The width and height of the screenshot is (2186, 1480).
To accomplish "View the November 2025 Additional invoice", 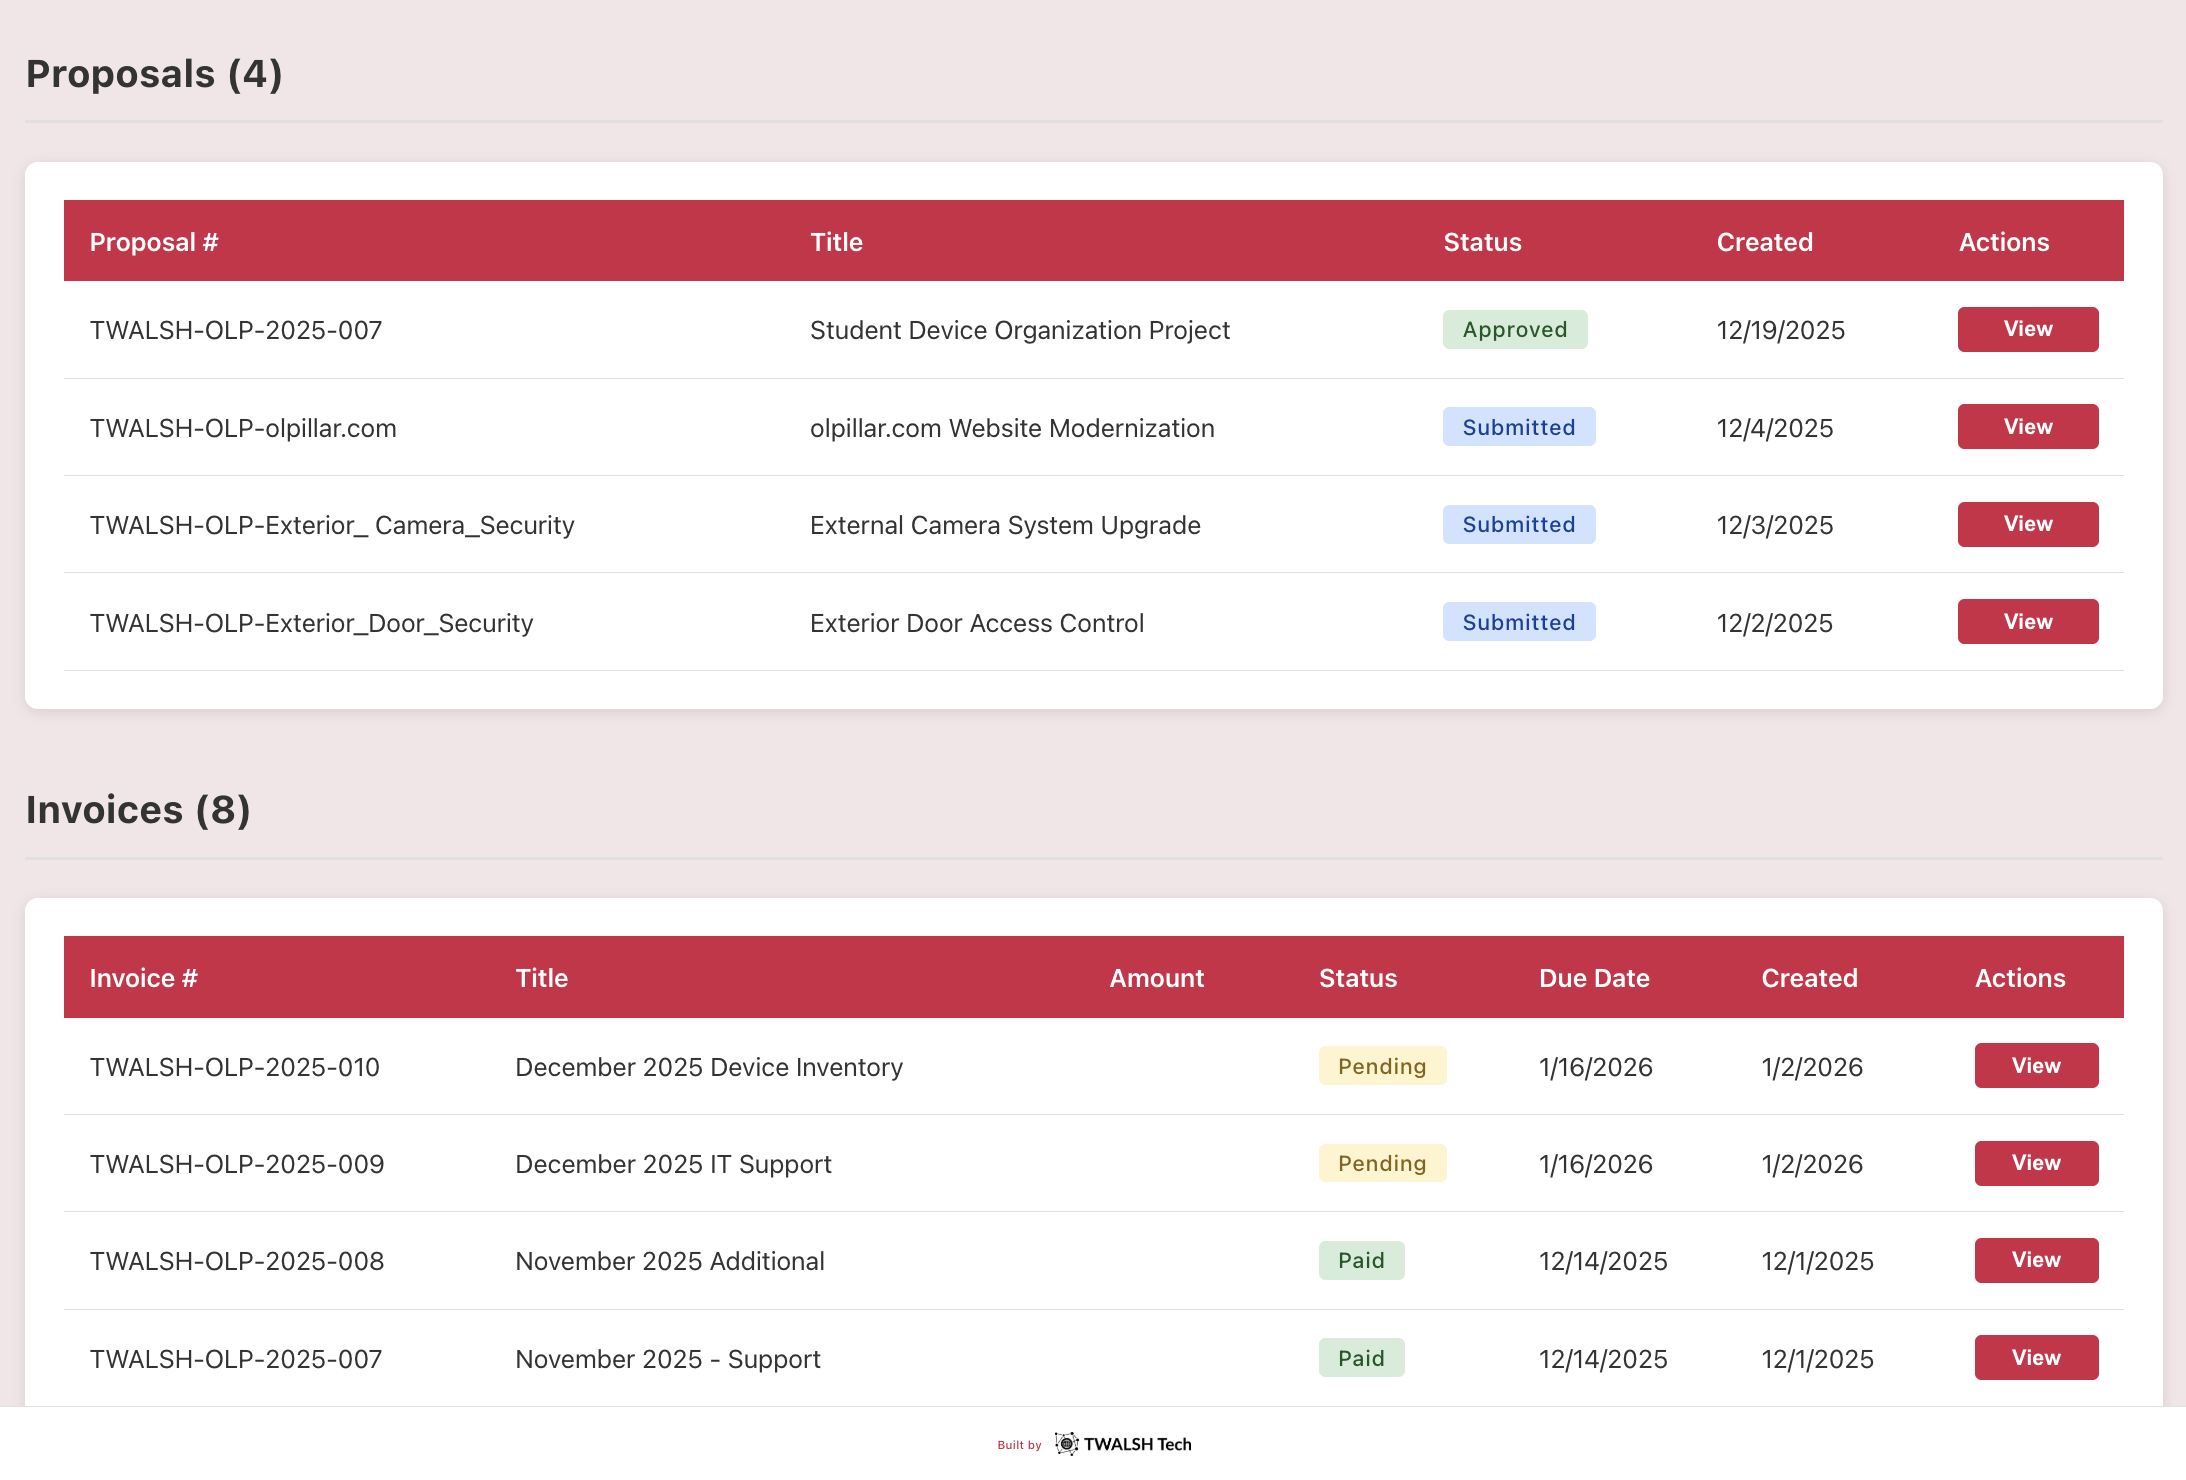I will [x=2036, y=1260].
